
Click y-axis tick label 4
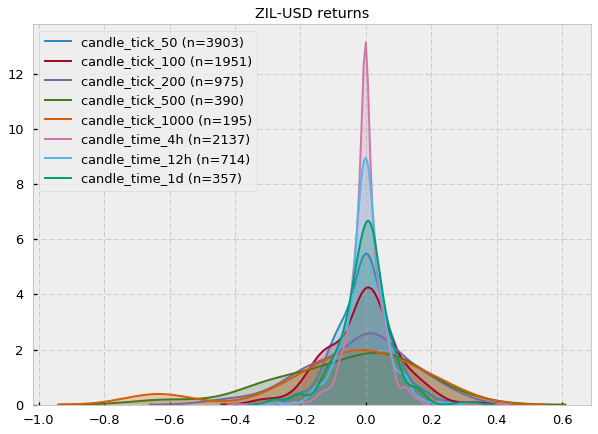coord(19,295)
